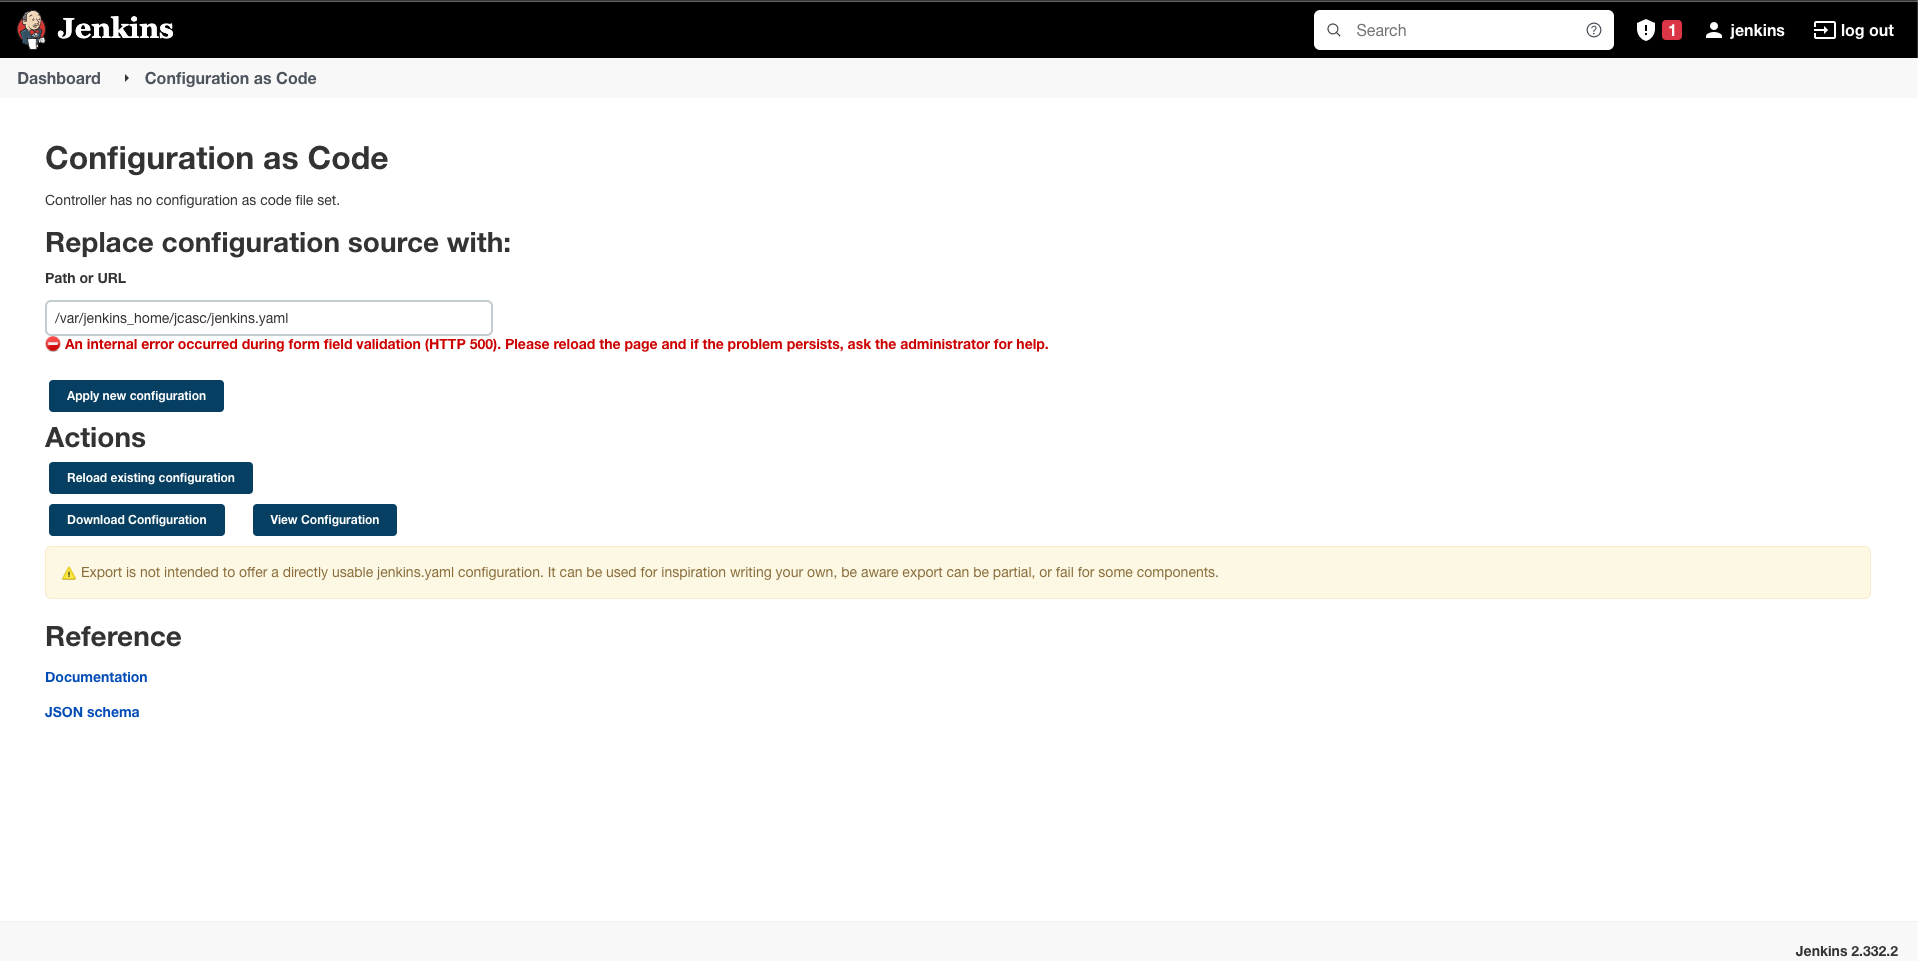1918x961 pixels.
Task: Select Configuration as Code in the breadcrumb
Action: [x=229, y=78]
